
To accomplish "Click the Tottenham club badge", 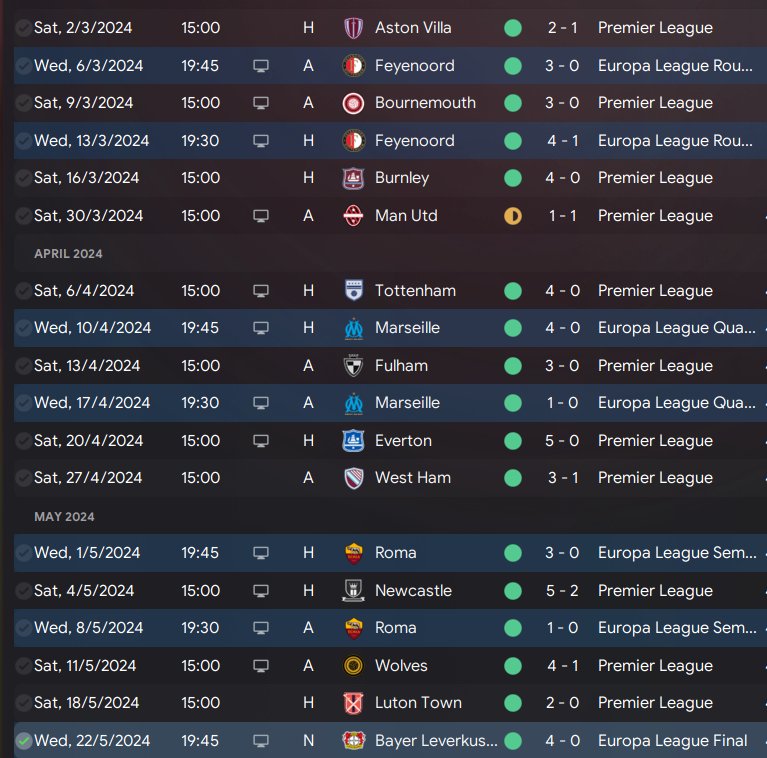I will (x=353, y=291).
